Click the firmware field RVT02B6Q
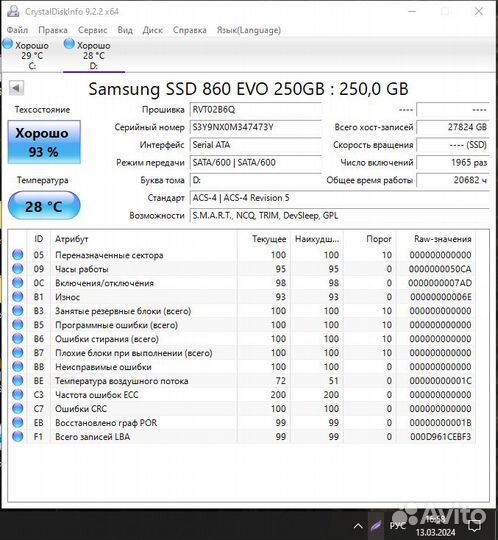Viewport: 498px width, 540px height. 256,110
